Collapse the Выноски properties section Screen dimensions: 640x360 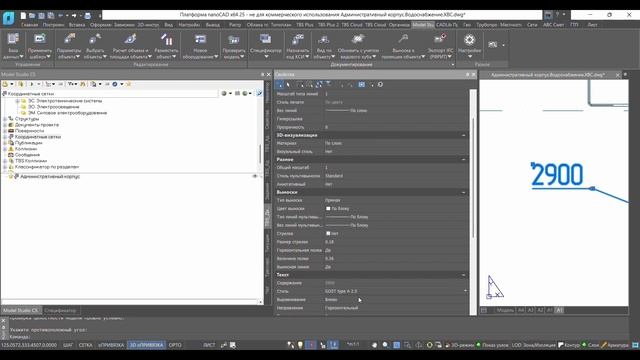point(463,192)
